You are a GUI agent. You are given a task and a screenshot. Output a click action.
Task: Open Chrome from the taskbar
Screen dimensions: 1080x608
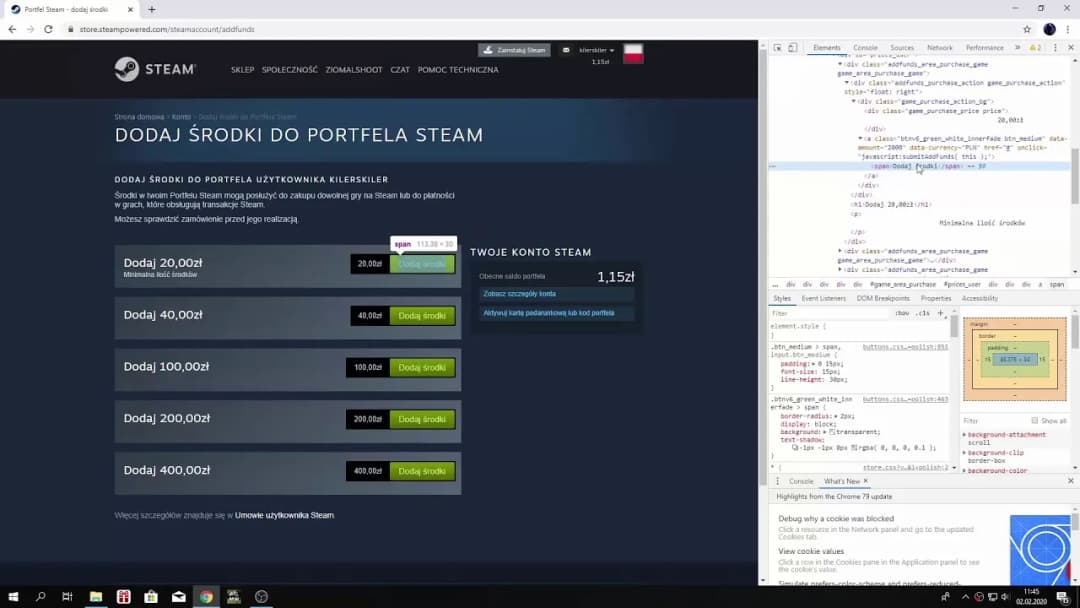click(205, 596)
